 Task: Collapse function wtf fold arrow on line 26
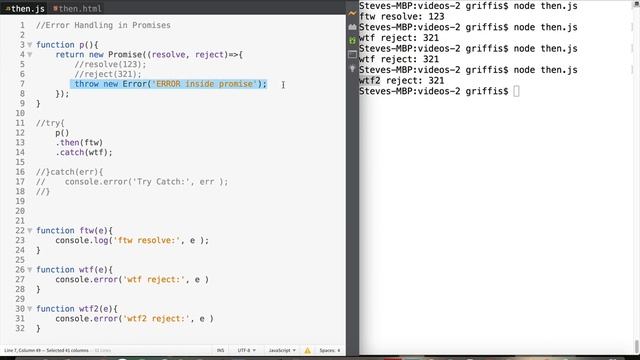pos(30,270)
